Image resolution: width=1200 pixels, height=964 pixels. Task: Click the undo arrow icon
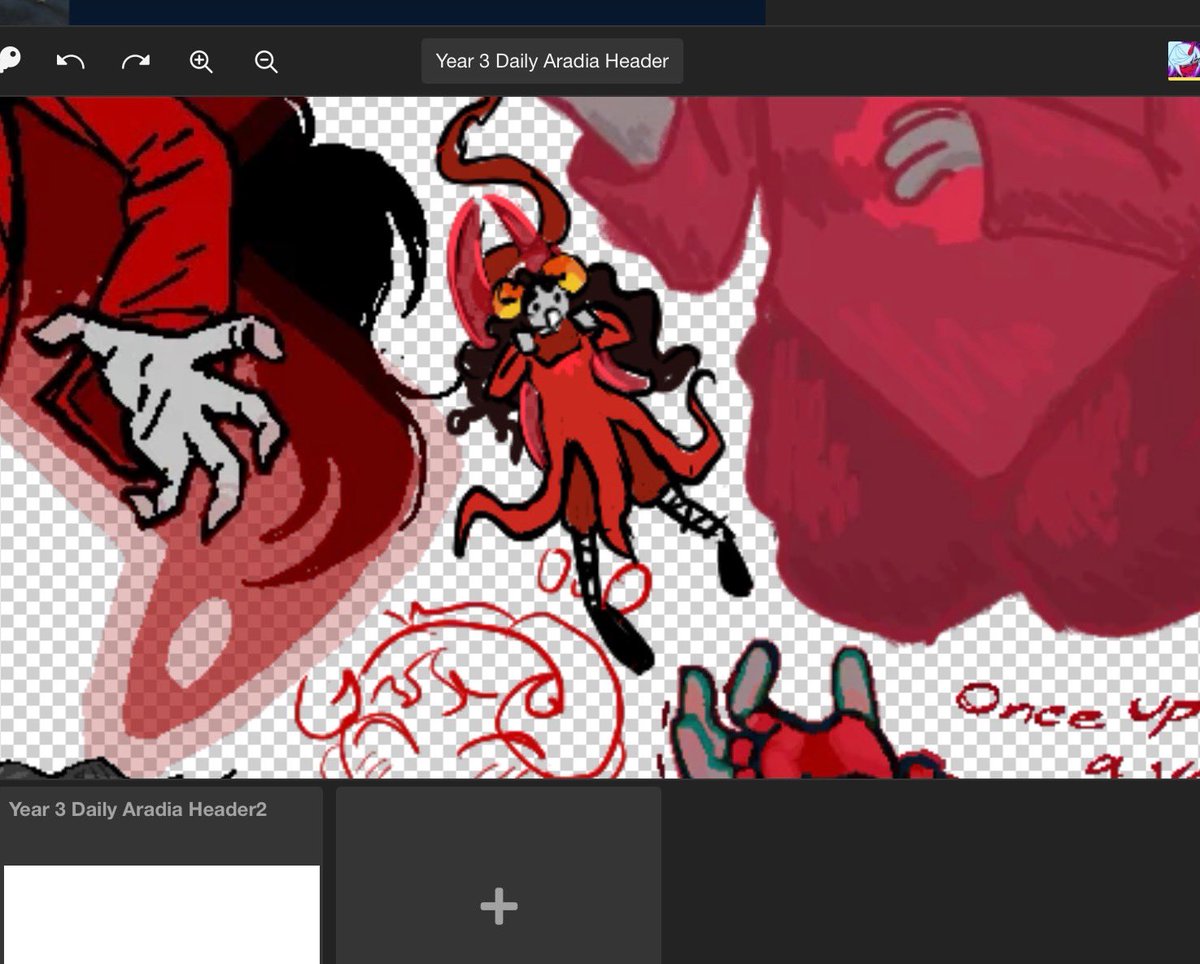click(x=70, y=61)
